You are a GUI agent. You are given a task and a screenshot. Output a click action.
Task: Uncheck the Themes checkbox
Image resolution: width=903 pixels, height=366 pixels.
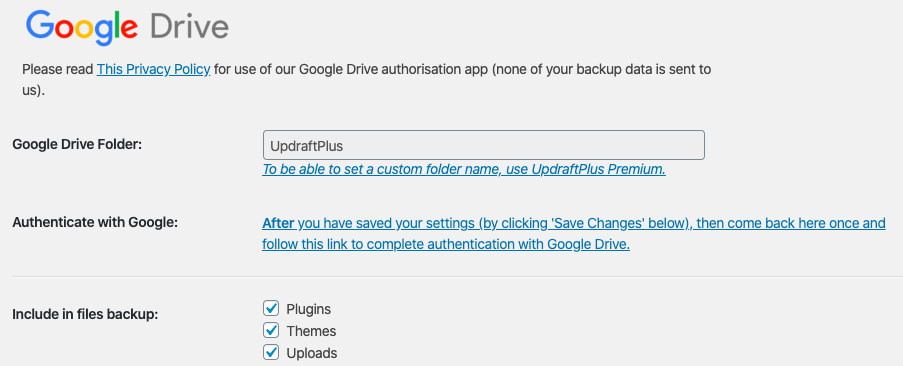[x=271, y=330]
